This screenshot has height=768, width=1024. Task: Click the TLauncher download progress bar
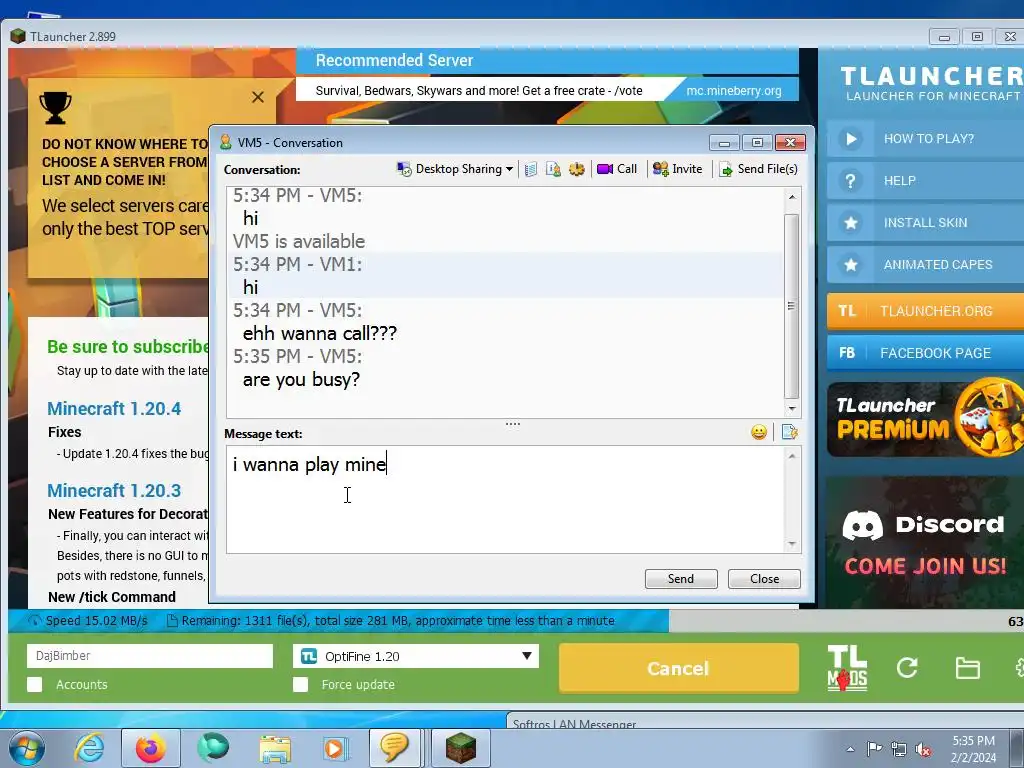pos(516,621)
